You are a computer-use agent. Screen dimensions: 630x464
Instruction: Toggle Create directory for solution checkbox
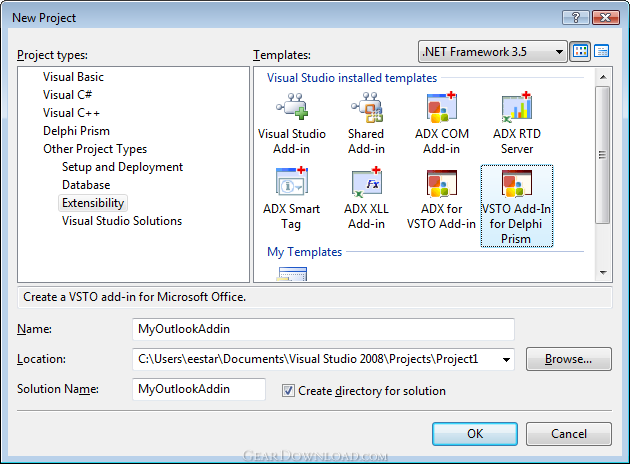pos(288,390)
